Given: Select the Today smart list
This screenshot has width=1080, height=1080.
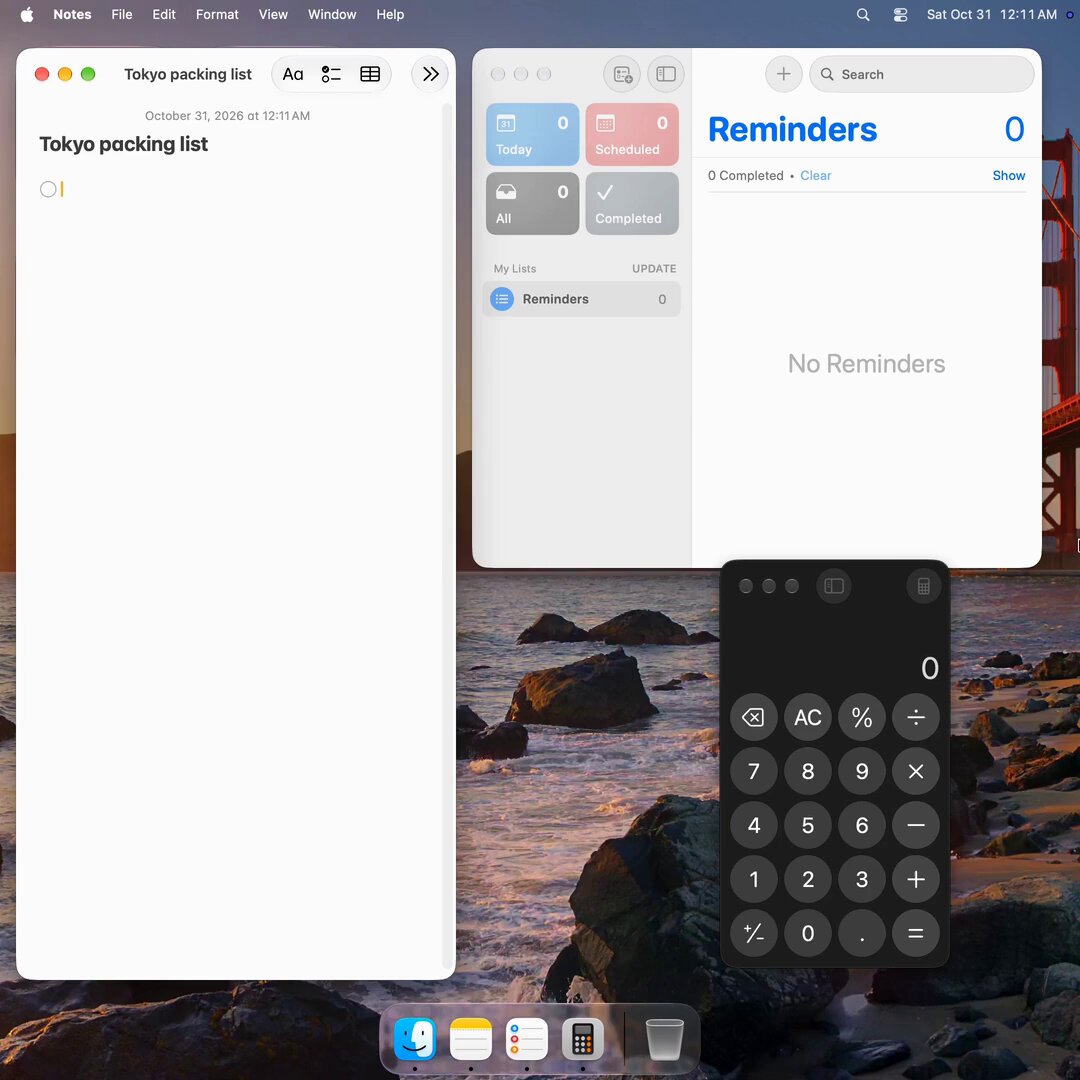Looking at the screenshot, I should (x=532, y=135).
